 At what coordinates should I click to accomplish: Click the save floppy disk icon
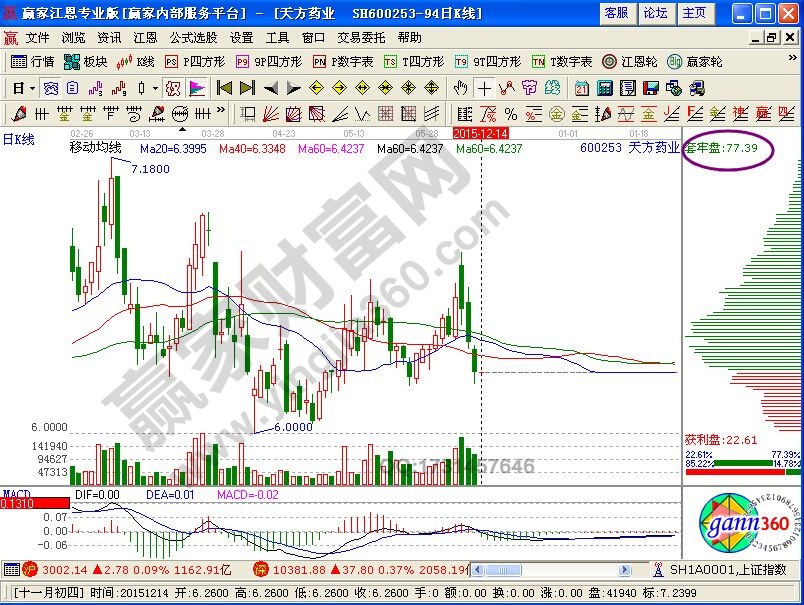[x=649, y=87]
